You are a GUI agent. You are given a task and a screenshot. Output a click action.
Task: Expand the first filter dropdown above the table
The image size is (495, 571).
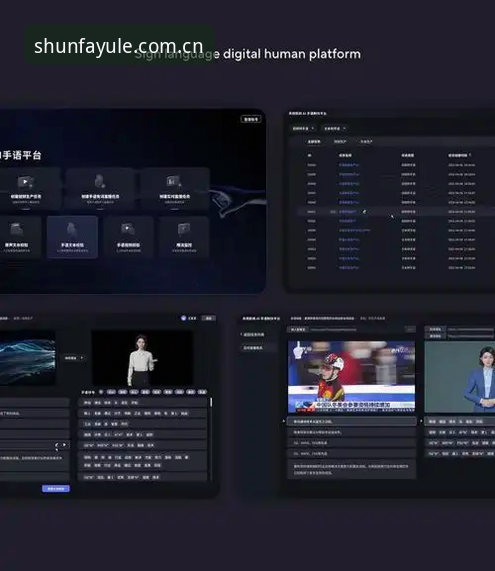pyautogui.click(x=303, y=128)
